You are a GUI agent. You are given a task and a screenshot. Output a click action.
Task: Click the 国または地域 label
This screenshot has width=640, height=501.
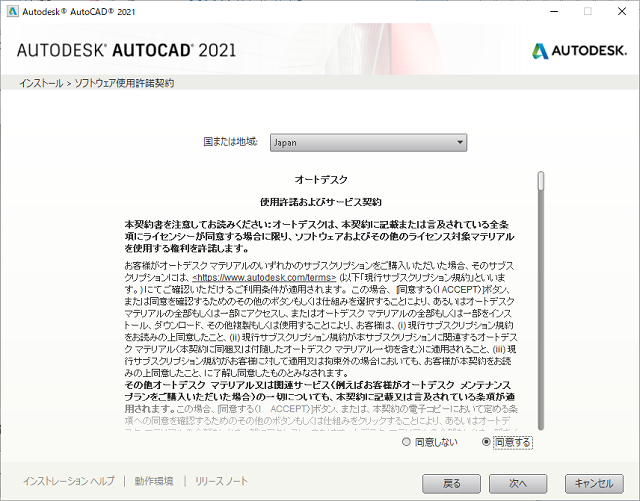point(231,142)
